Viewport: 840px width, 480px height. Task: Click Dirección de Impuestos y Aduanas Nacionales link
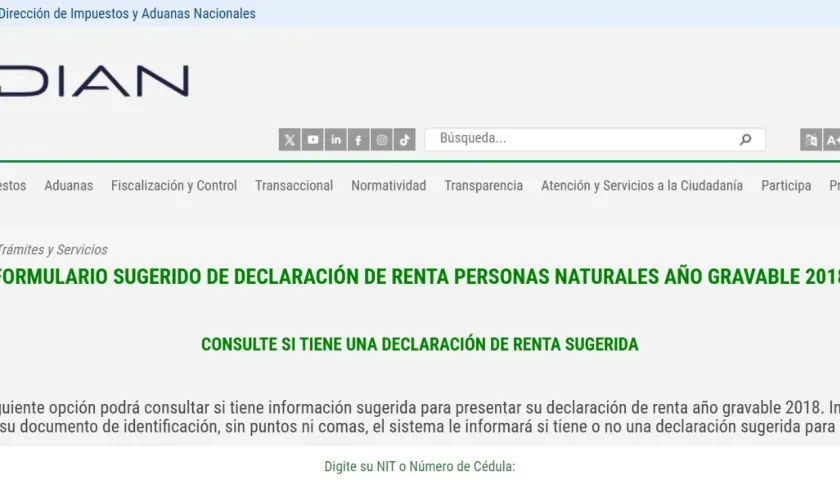[x=128, y=13]
